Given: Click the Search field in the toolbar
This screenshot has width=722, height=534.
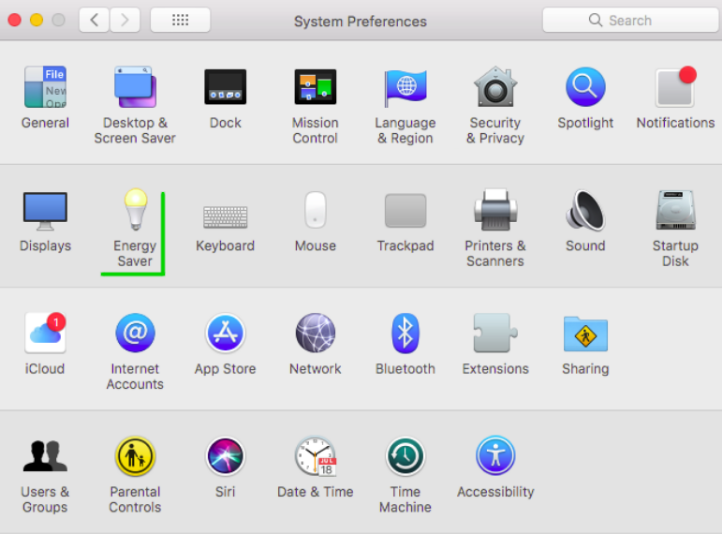Looking at the screenshot, I should point(630,20).
